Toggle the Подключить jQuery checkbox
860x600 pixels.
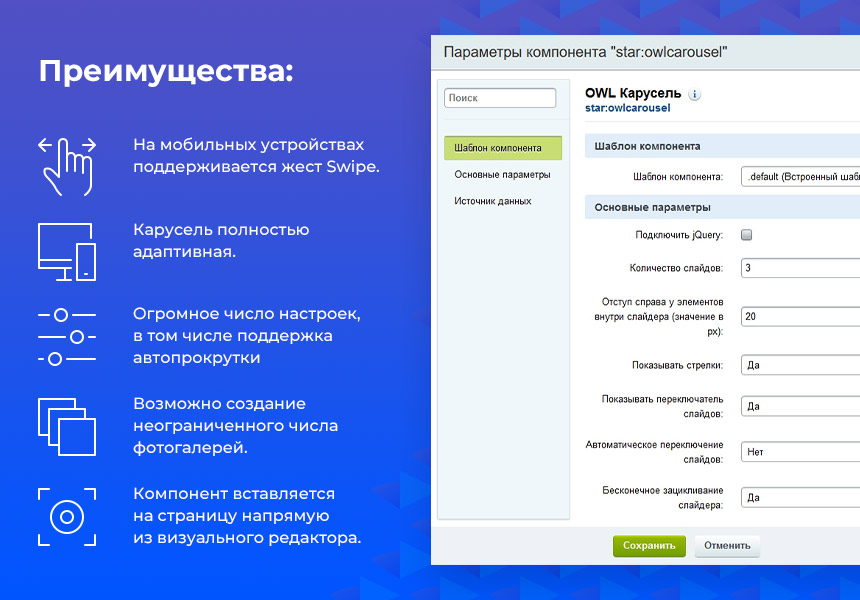[x=746, y=235]
